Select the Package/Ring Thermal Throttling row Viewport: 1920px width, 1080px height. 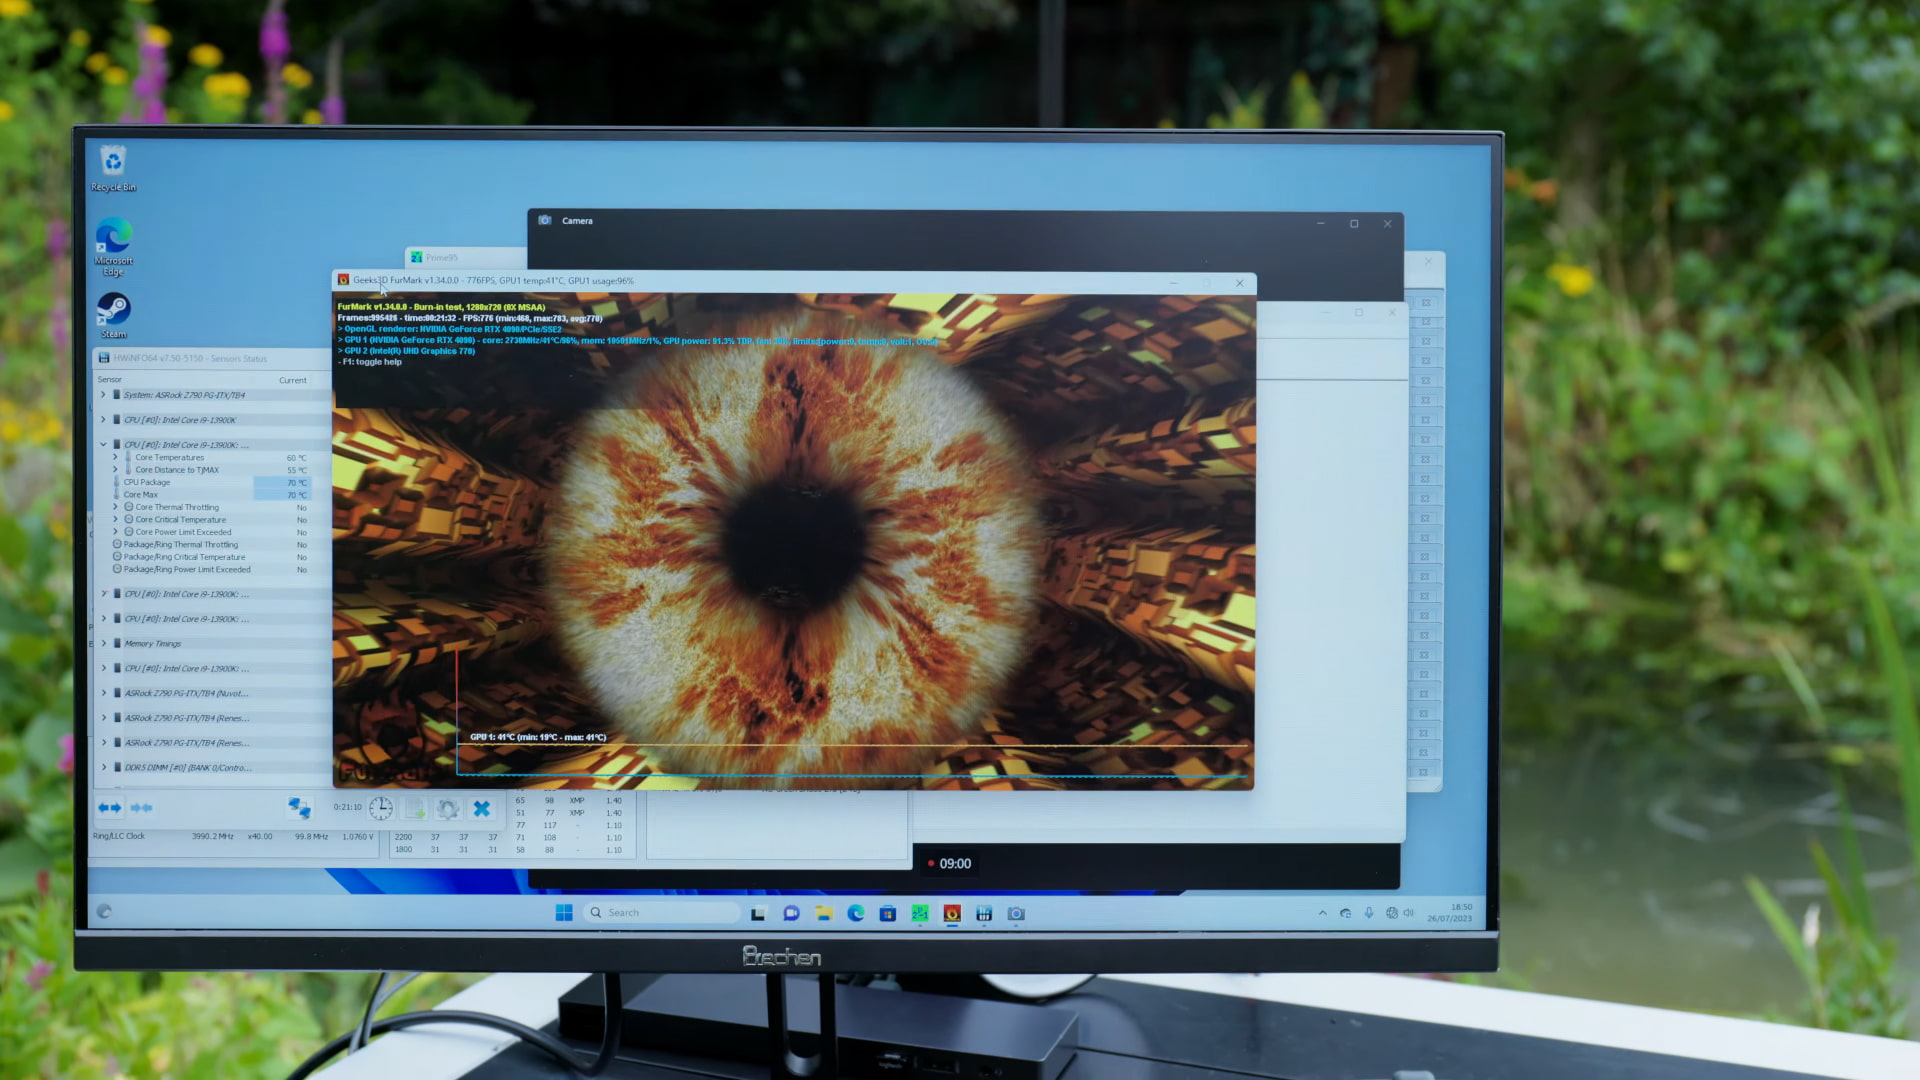(x=211, y=545)
